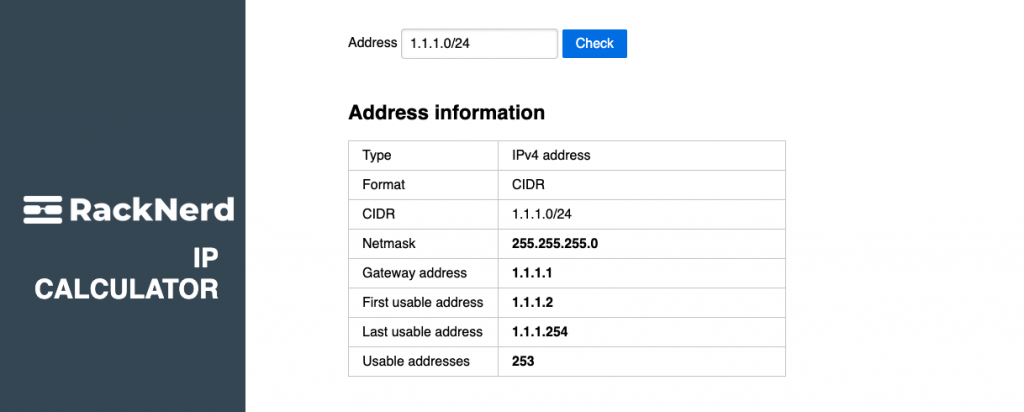The image size is (1024, 412).
Task: Click the Last usable address row label
Action: [x=423, y=332]
